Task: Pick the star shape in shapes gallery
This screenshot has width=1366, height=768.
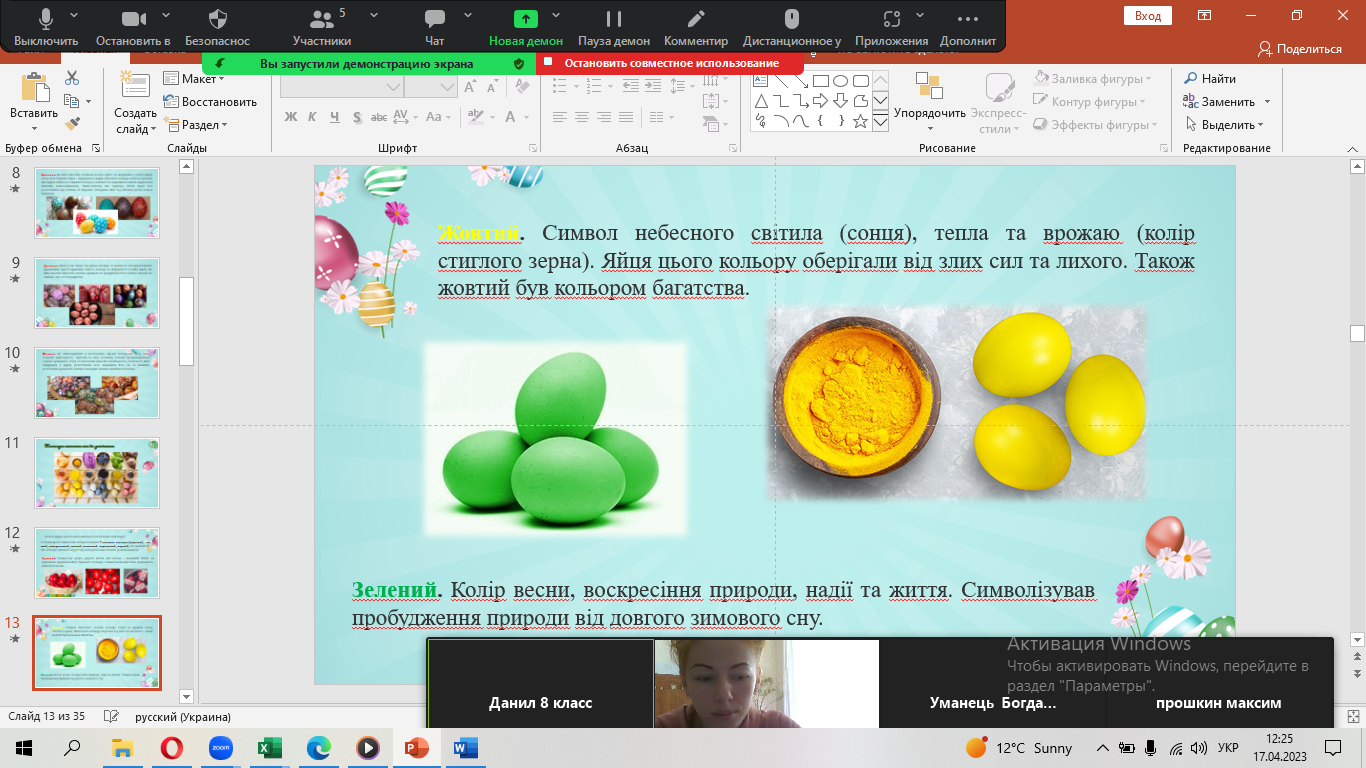Action: coord(860,121)
